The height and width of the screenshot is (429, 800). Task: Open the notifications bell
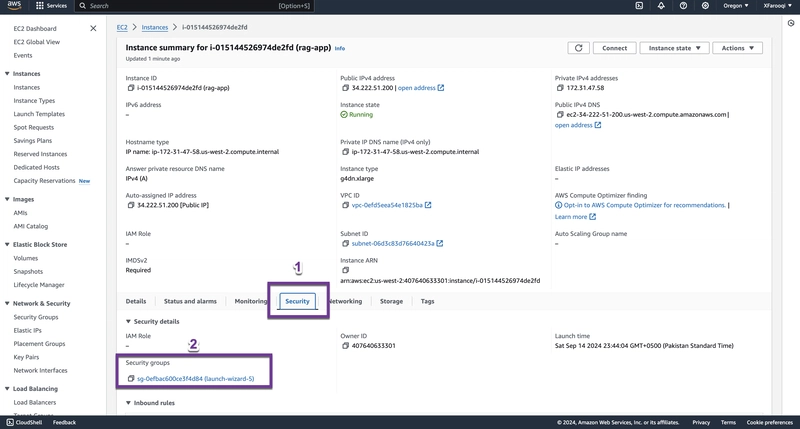[661, 6]
